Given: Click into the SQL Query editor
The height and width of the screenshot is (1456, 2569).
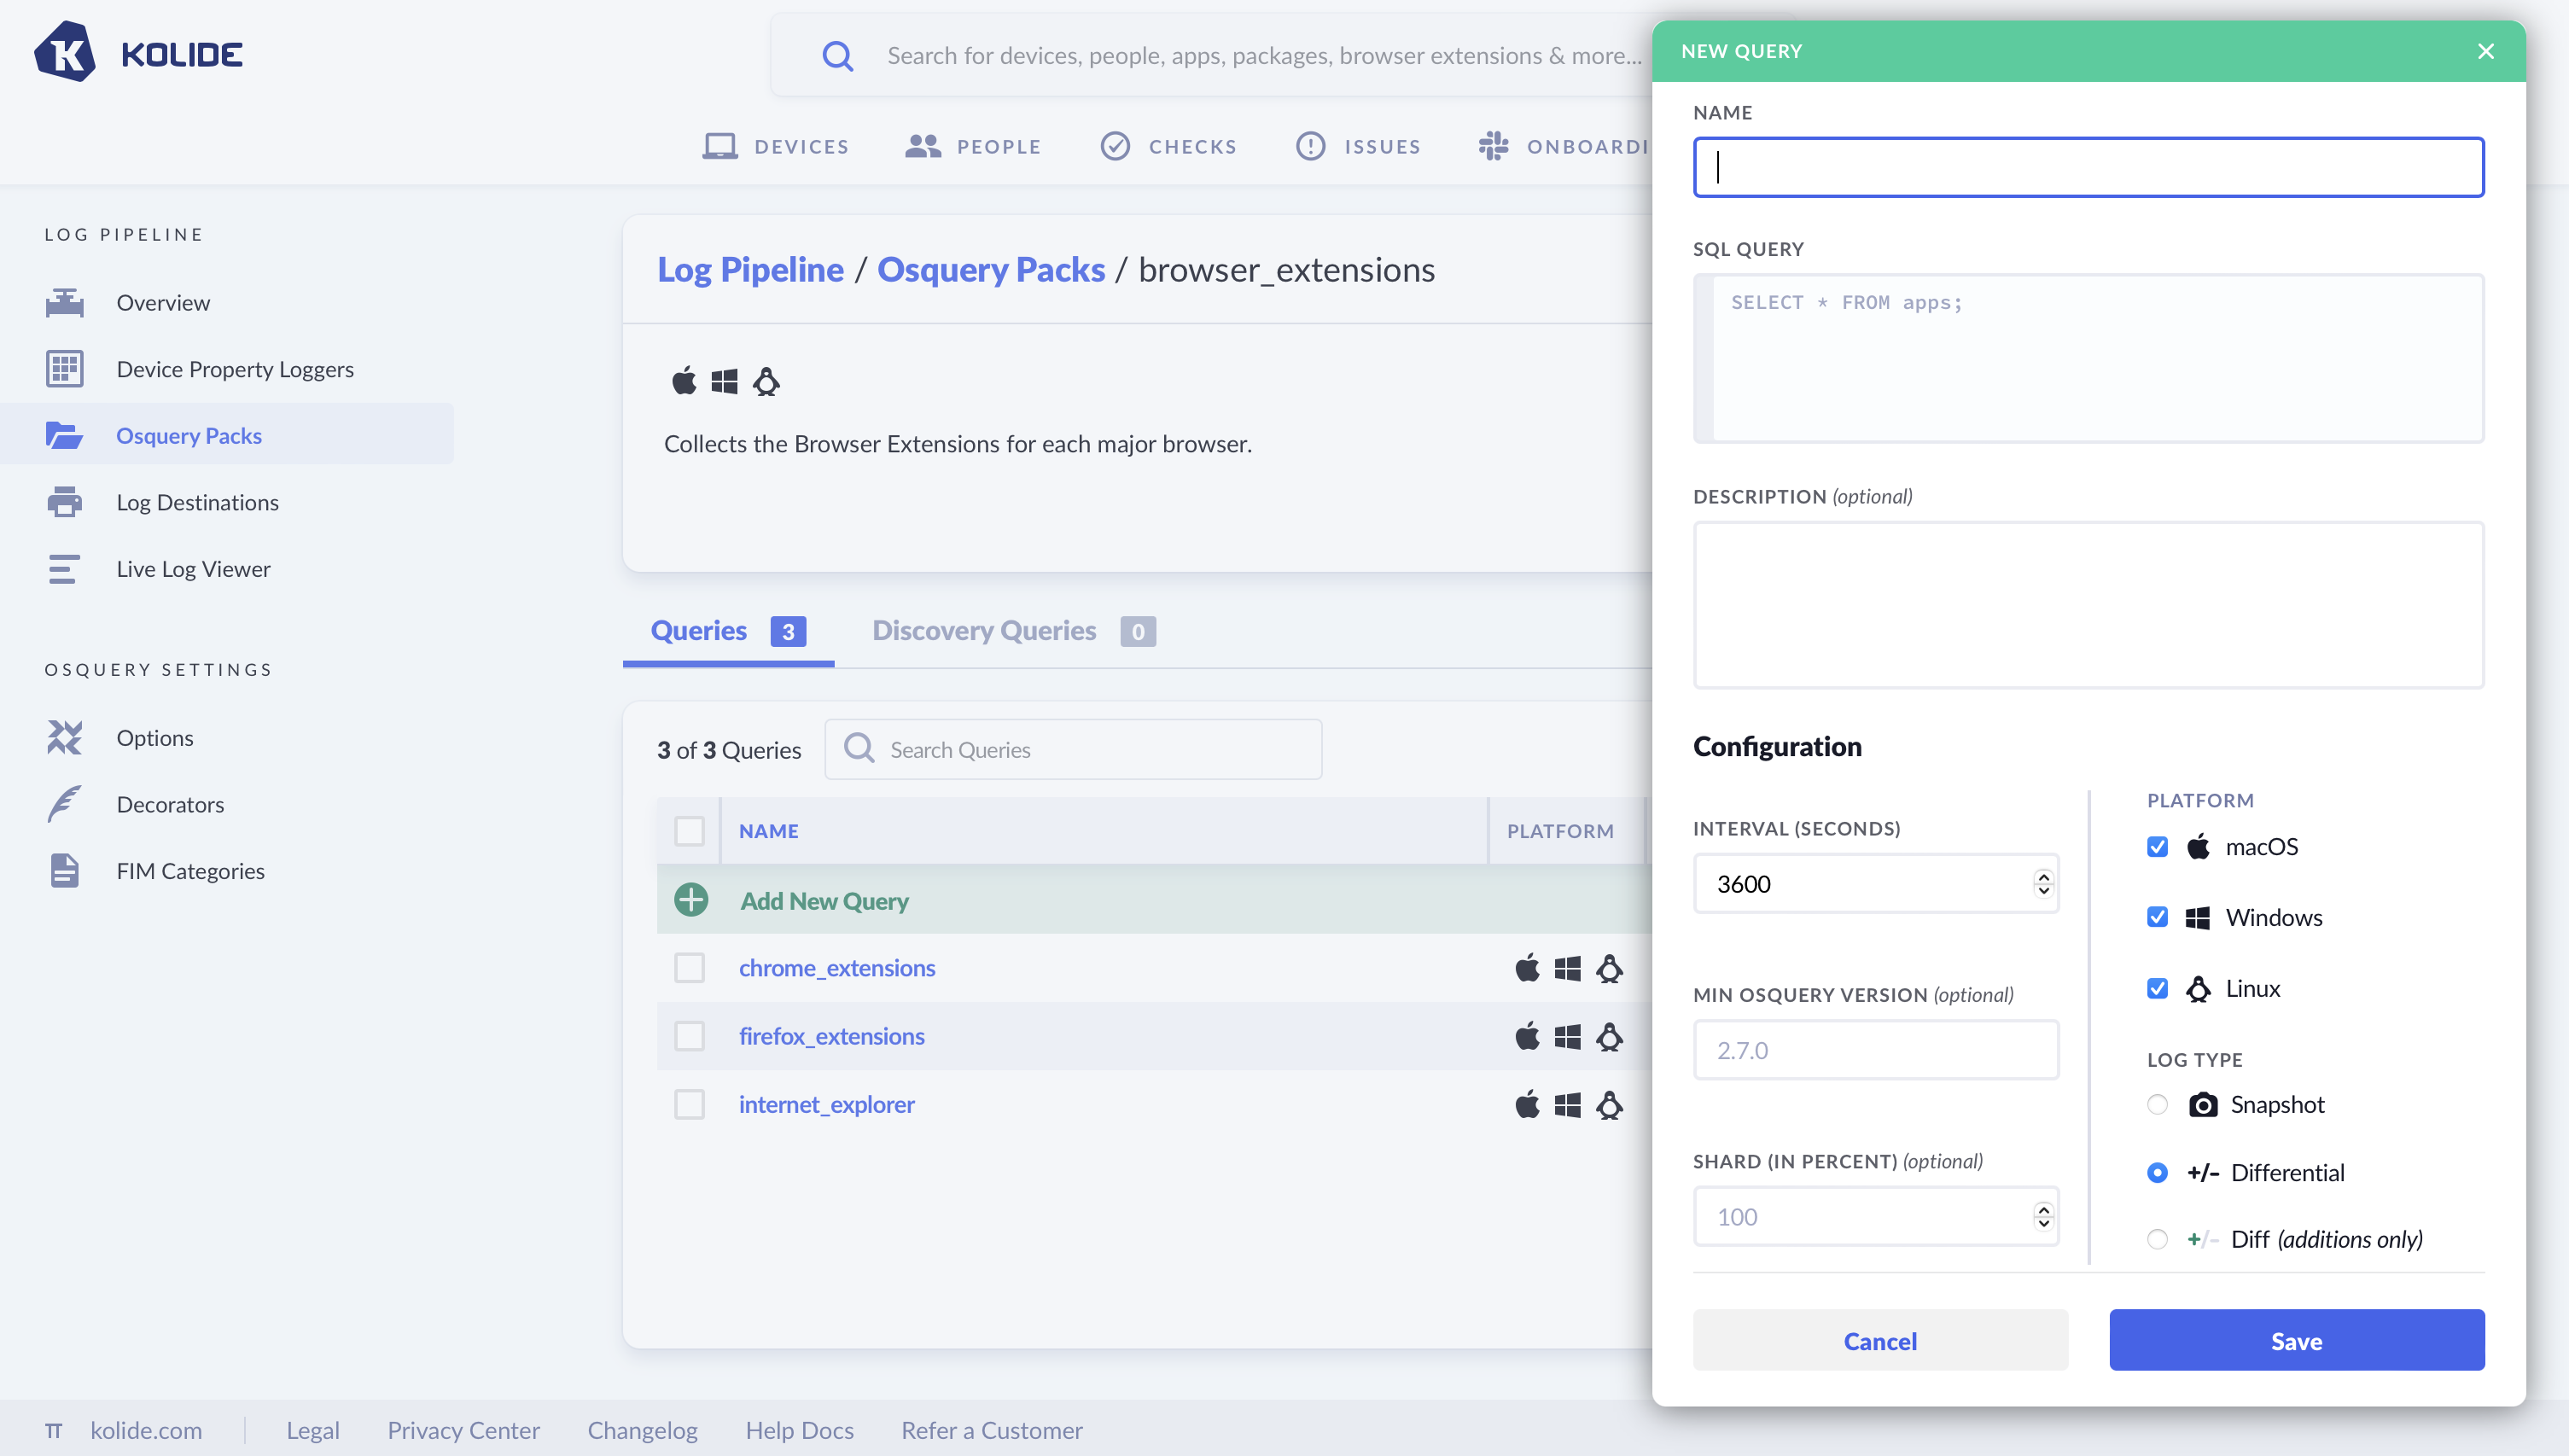Looking at the screenshot, I should (x=2090, y=360).
